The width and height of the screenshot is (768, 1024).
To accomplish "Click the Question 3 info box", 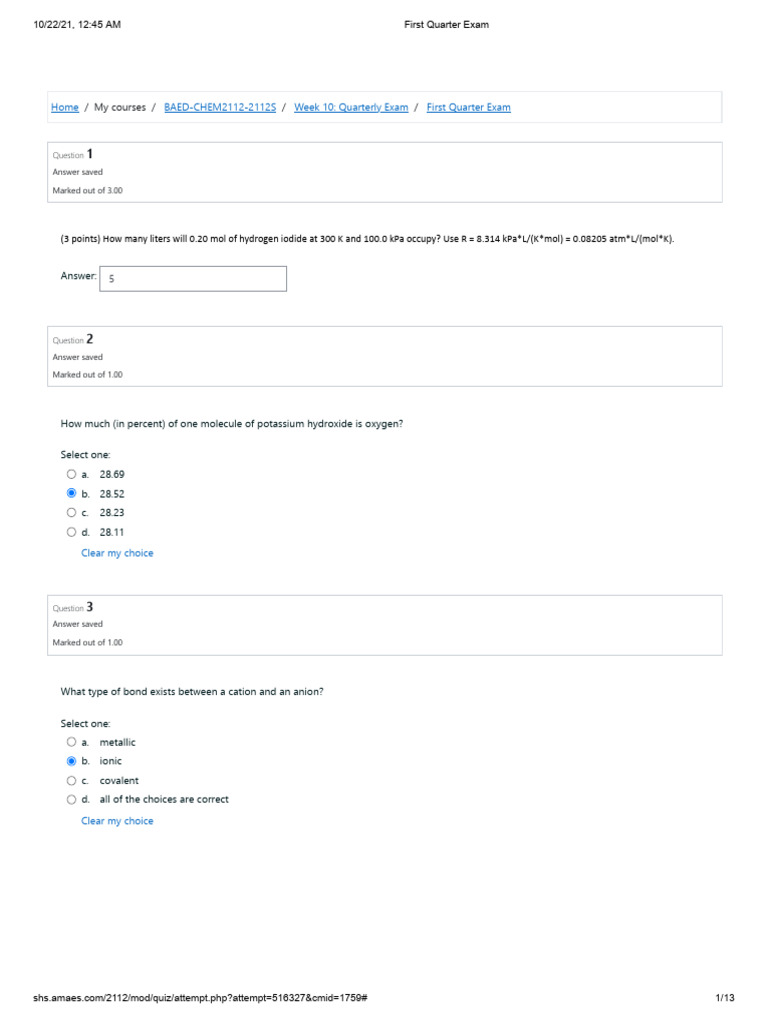I will coord(385,625).
